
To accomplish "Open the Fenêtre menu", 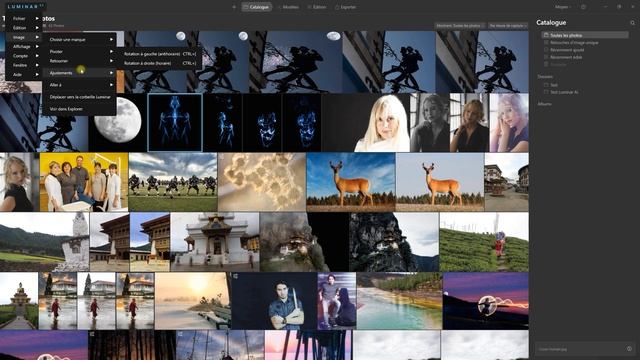I will point(24,65).
